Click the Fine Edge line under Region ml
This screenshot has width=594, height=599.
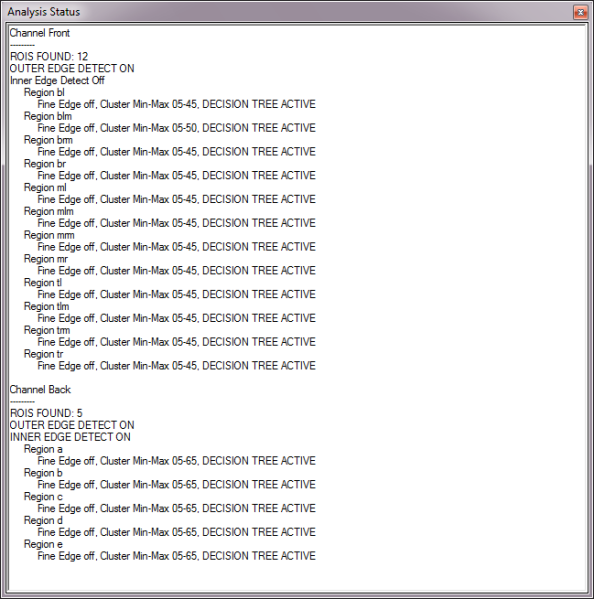(x=176, y=199)
